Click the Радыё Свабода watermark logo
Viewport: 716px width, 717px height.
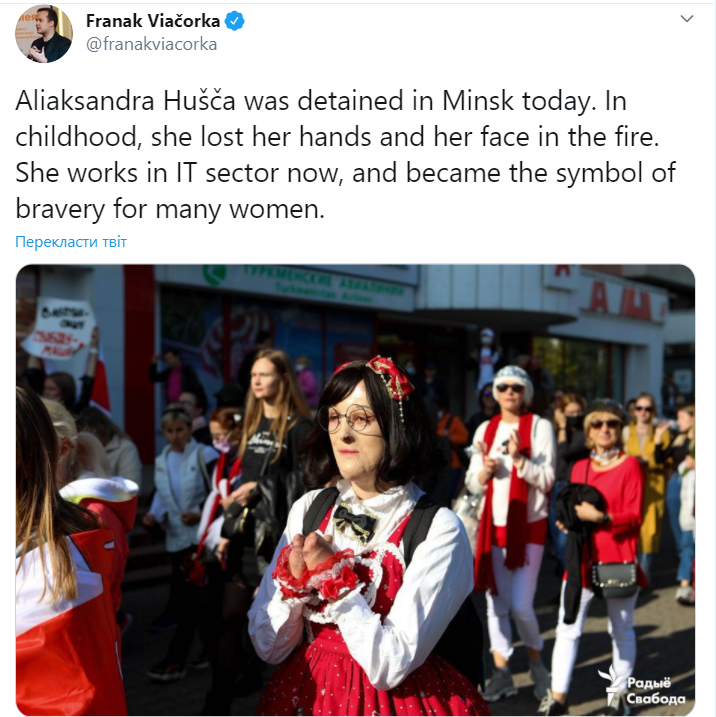point(642,689)
